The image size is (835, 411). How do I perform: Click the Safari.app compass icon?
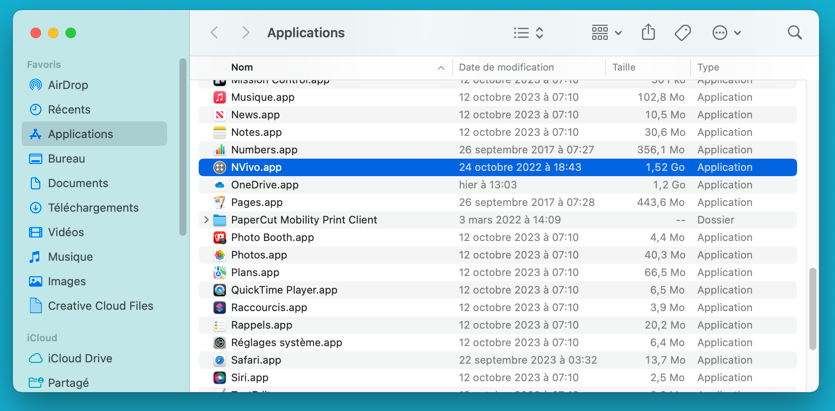(x=219, y=360)
